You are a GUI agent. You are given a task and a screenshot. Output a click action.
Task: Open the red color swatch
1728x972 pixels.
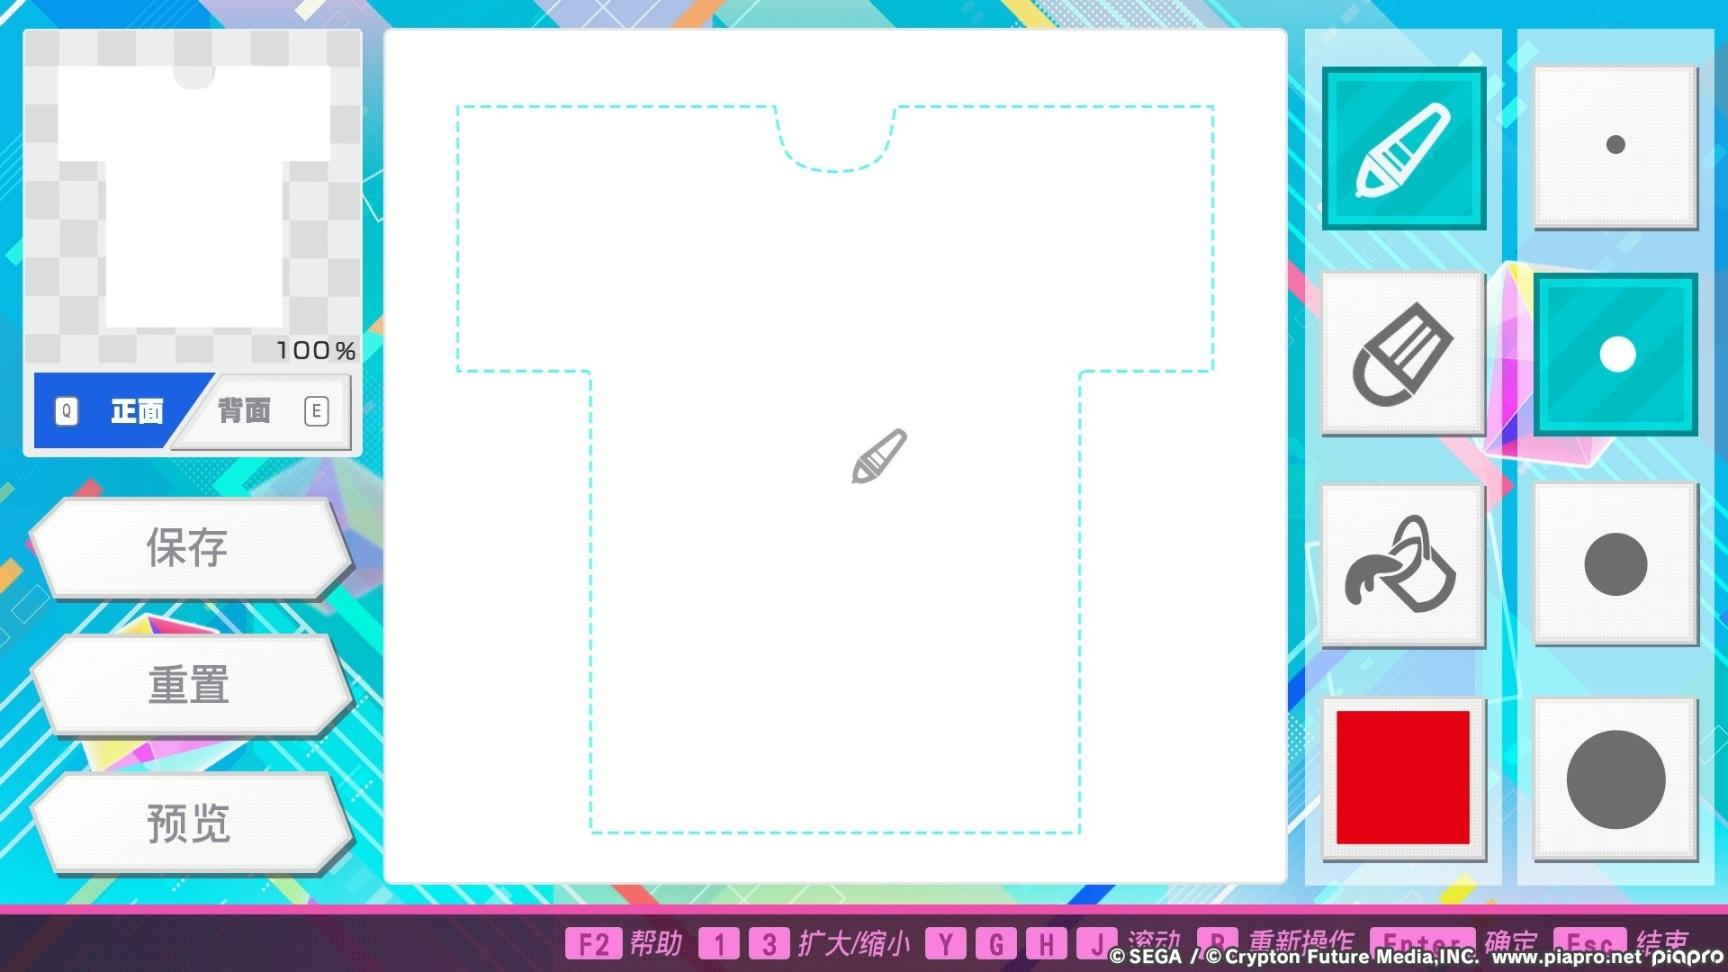click(1404, 779)
